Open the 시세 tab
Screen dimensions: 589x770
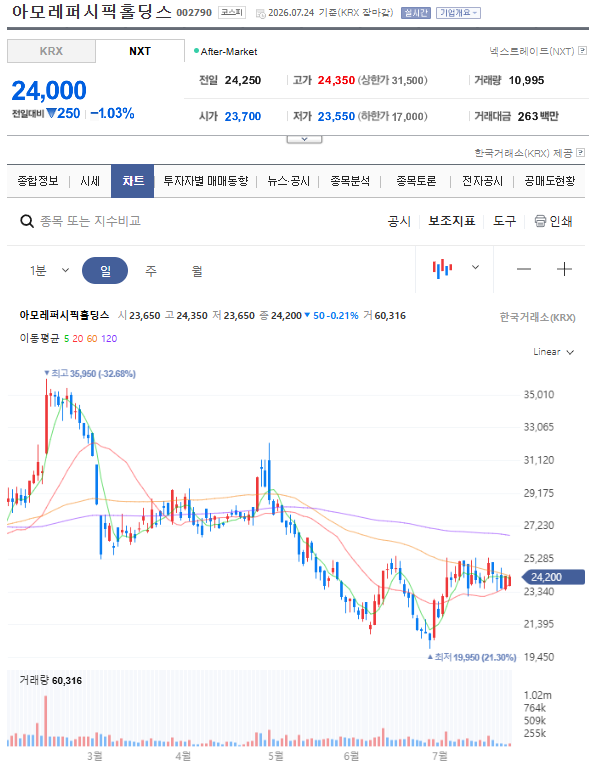click(90, 181)
